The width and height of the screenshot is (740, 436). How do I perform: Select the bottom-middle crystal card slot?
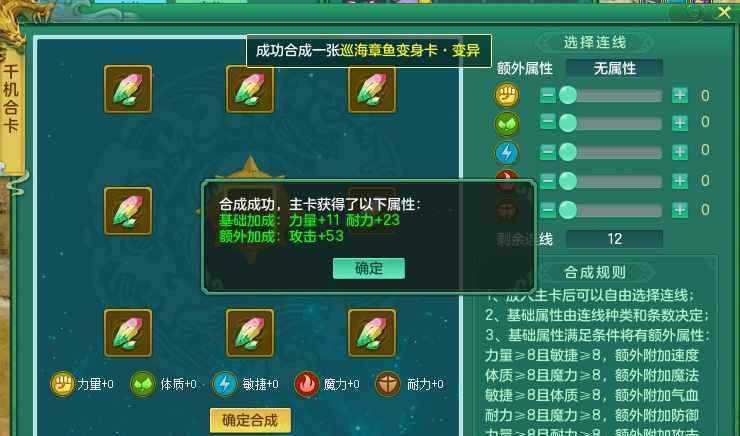[x=250, y=333]
